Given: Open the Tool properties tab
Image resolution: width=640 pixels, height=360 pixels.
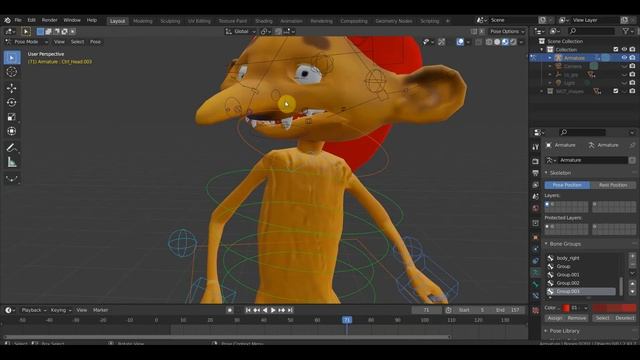Looking at the screenshot, I should click(x=536, y=147).
